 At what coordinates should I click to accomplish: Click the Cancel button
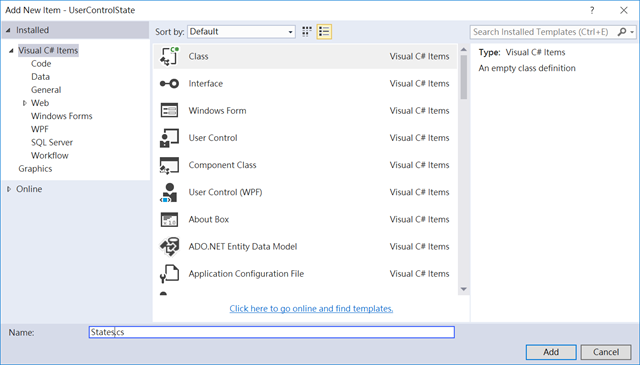(x=606, y=352)
